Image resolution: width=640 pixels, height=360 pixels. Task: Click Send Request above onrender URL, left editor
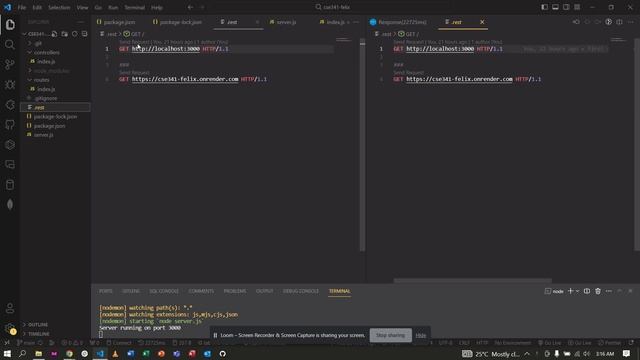pos(134,73)
